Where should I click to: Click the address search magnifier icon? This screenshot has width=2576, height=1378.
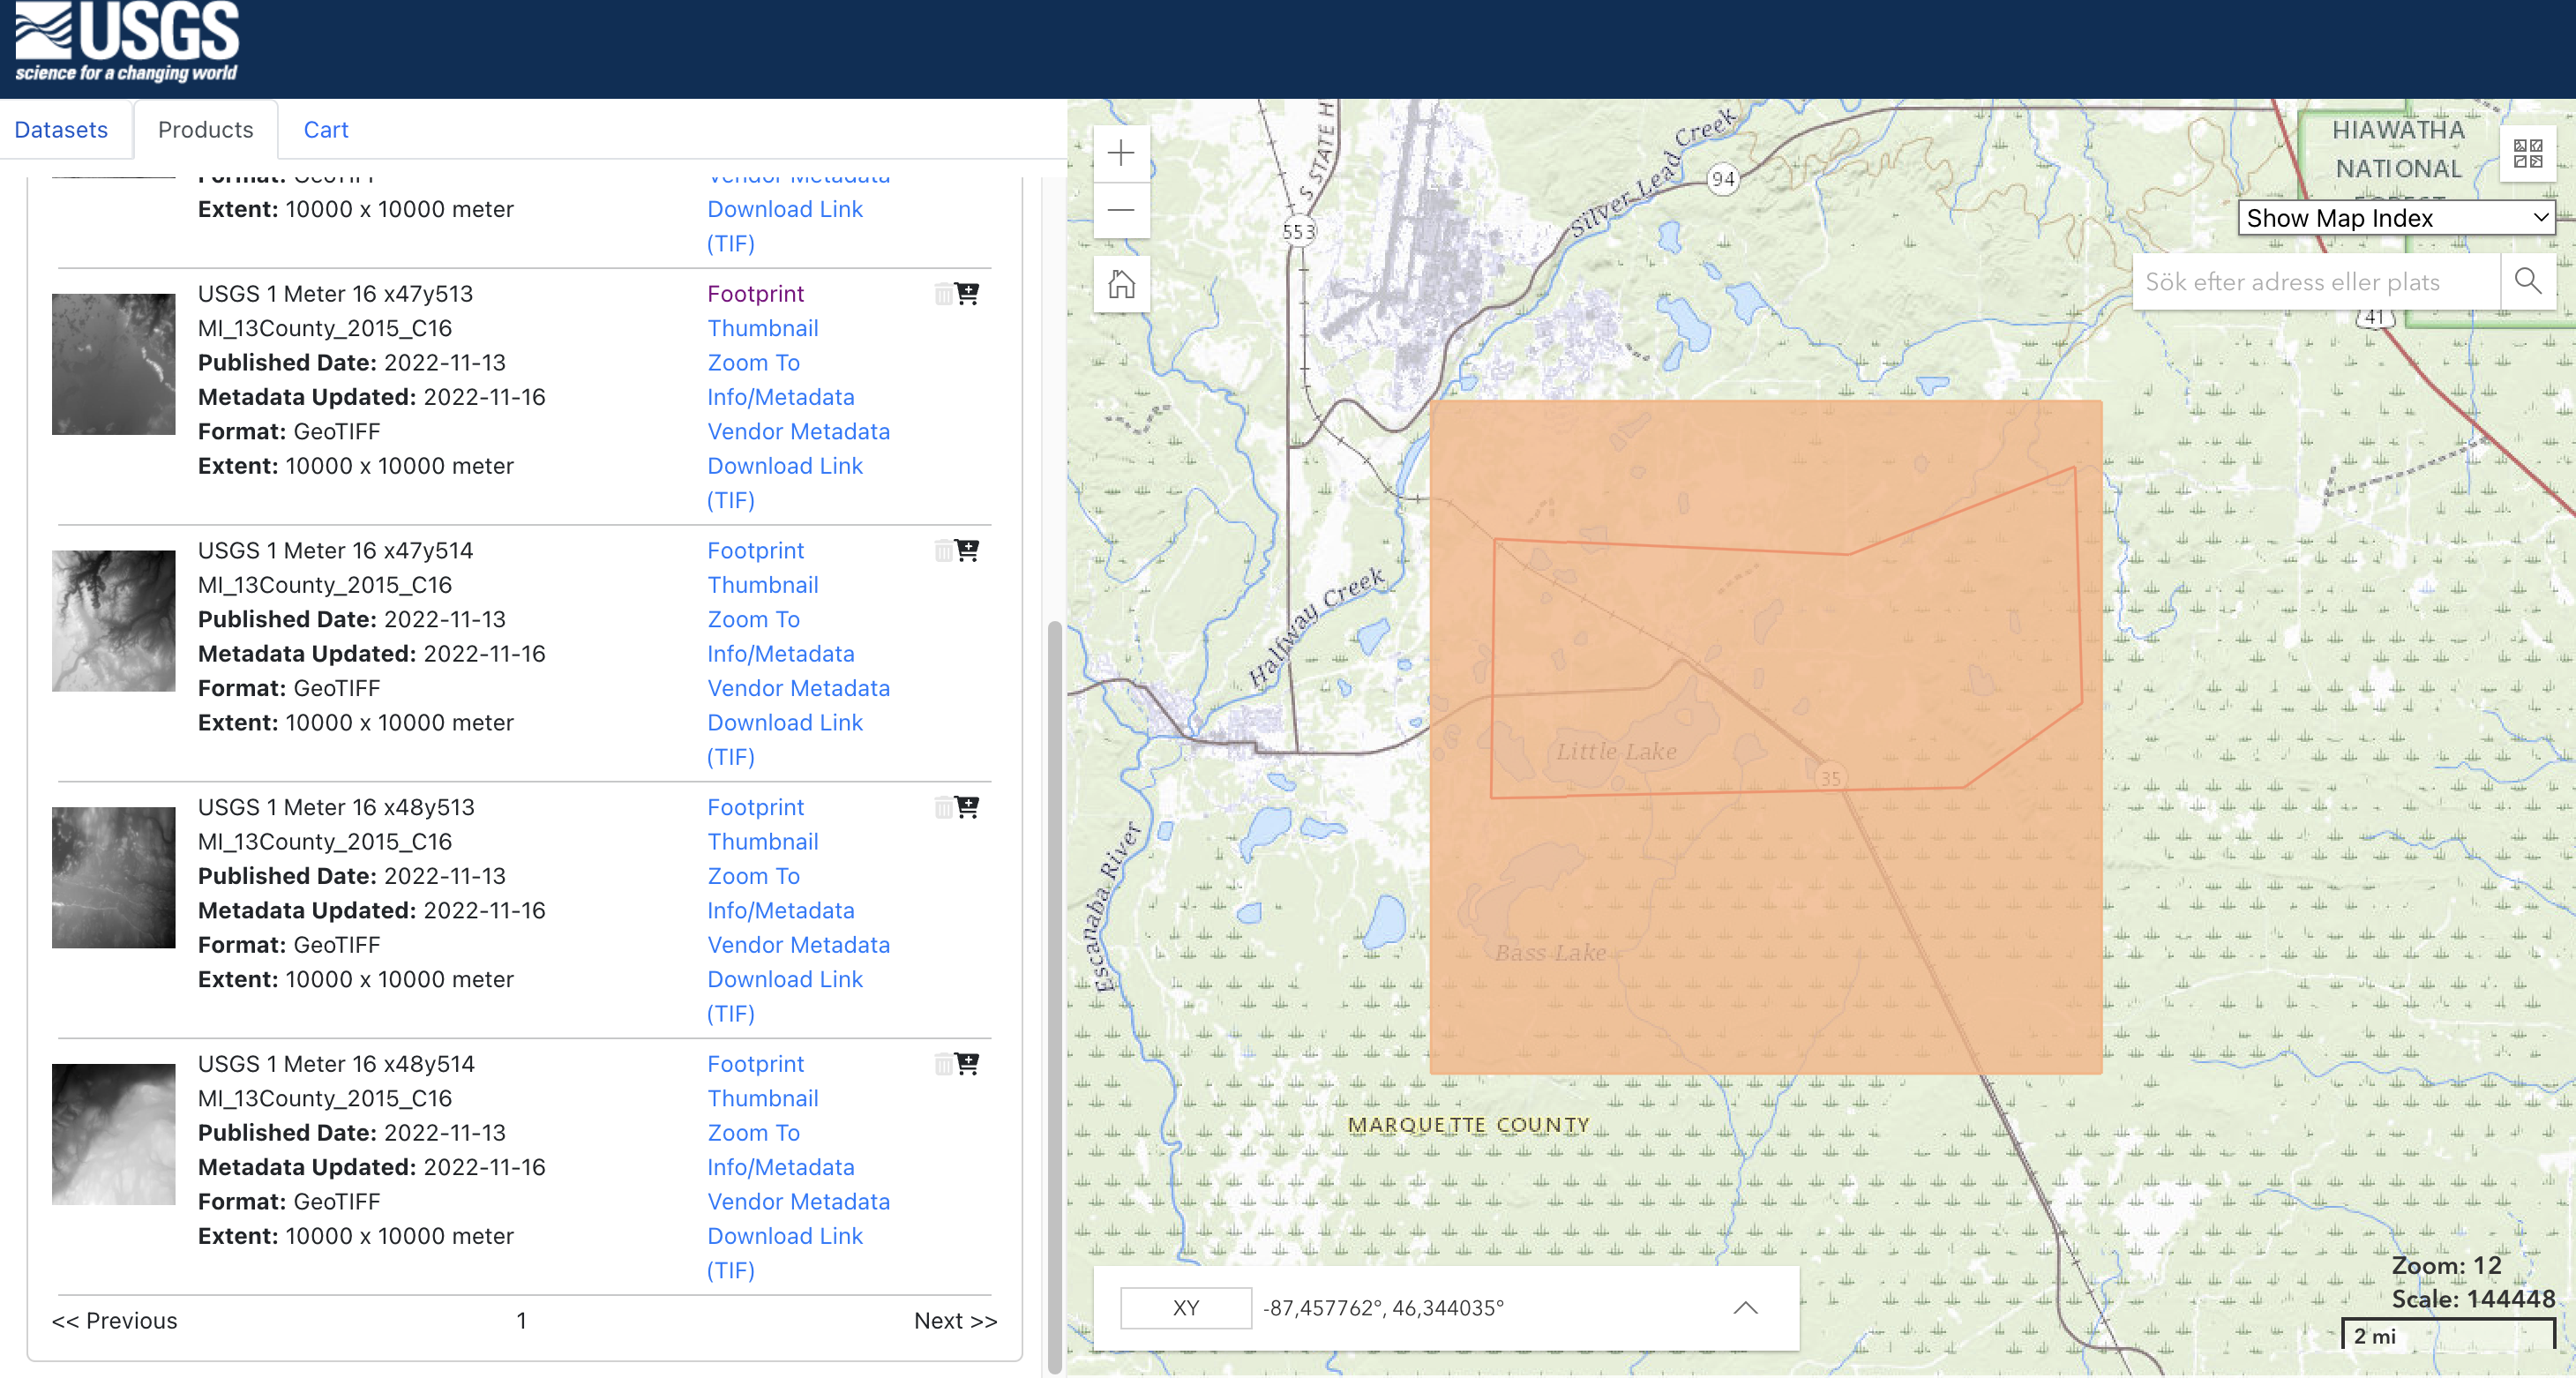click(x=2527, y=282)
